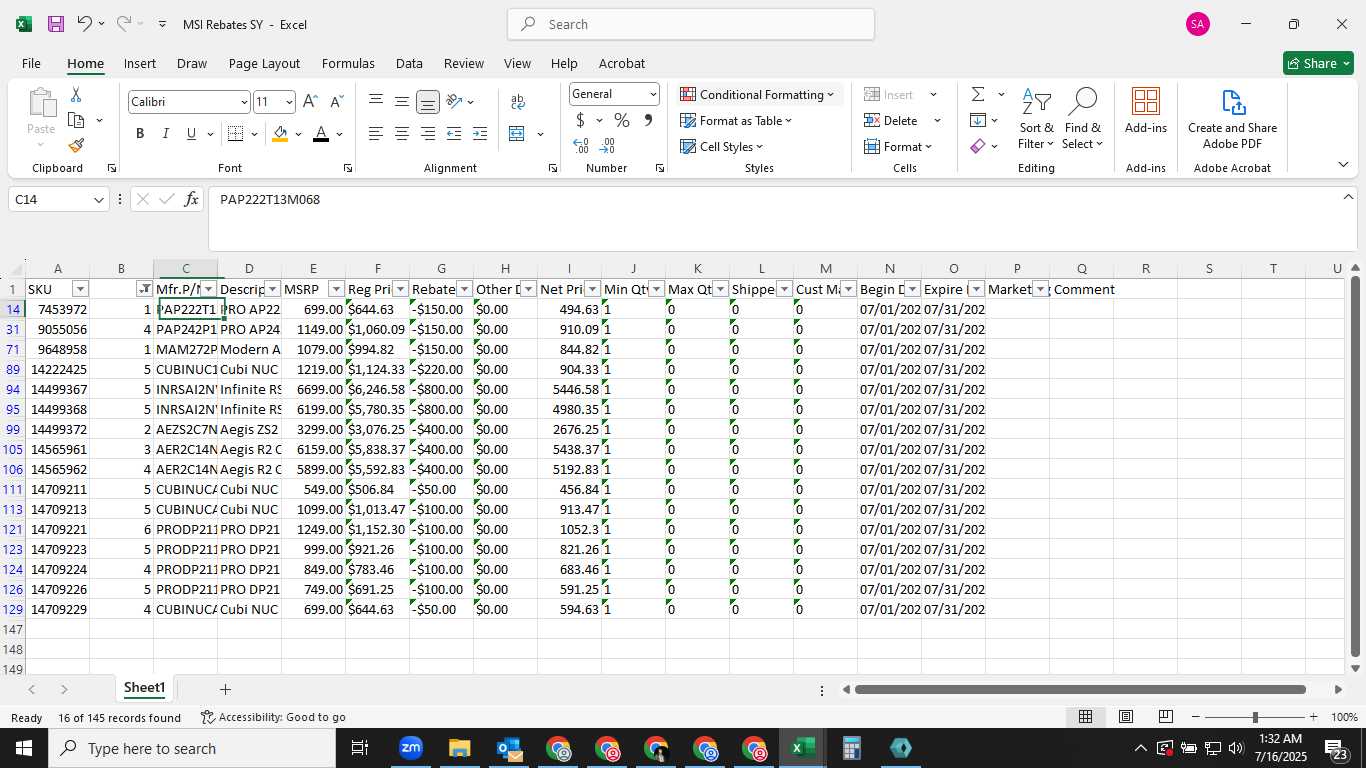Switch to the Data tab
1366x768 pixels.
pyautogui.click(x=409, y=63)
